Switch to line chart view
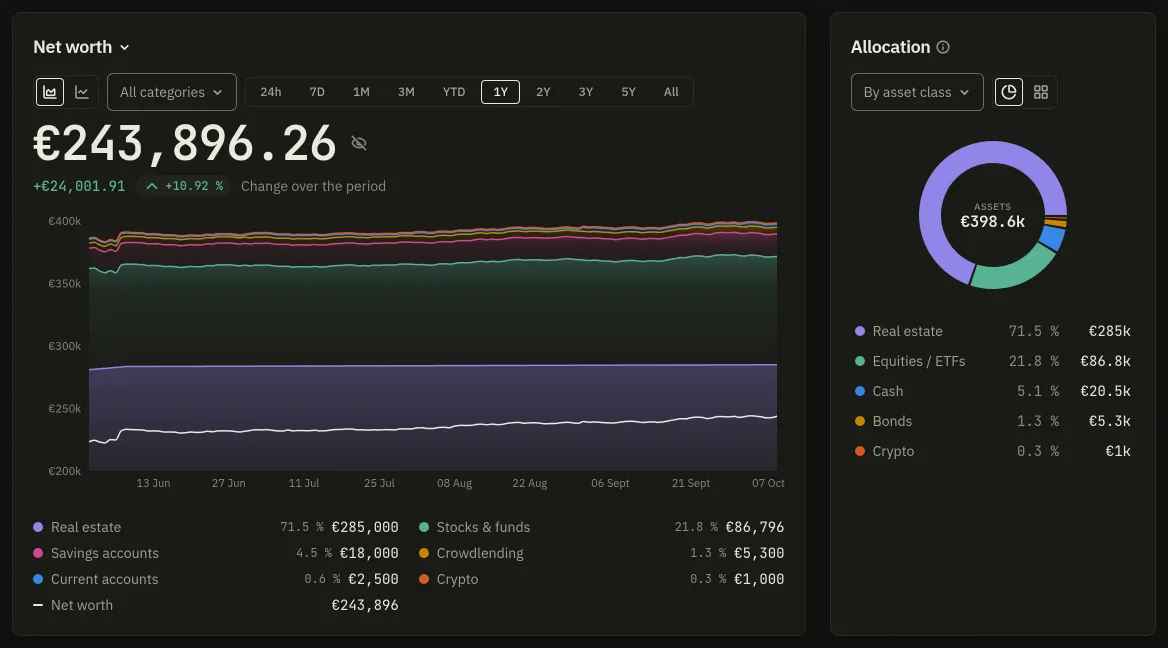 click(x=82, y=92)
